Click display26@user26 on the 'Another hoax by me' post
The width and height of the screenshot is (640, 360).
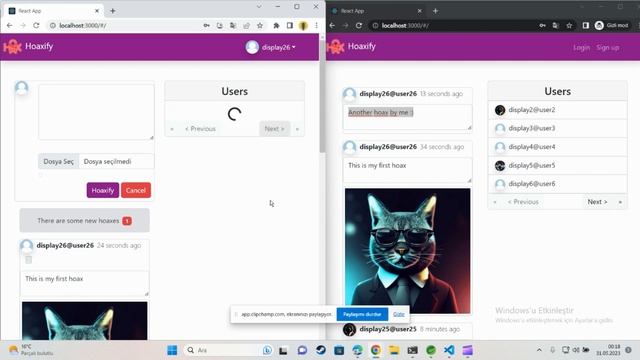[x=388, y=93]
